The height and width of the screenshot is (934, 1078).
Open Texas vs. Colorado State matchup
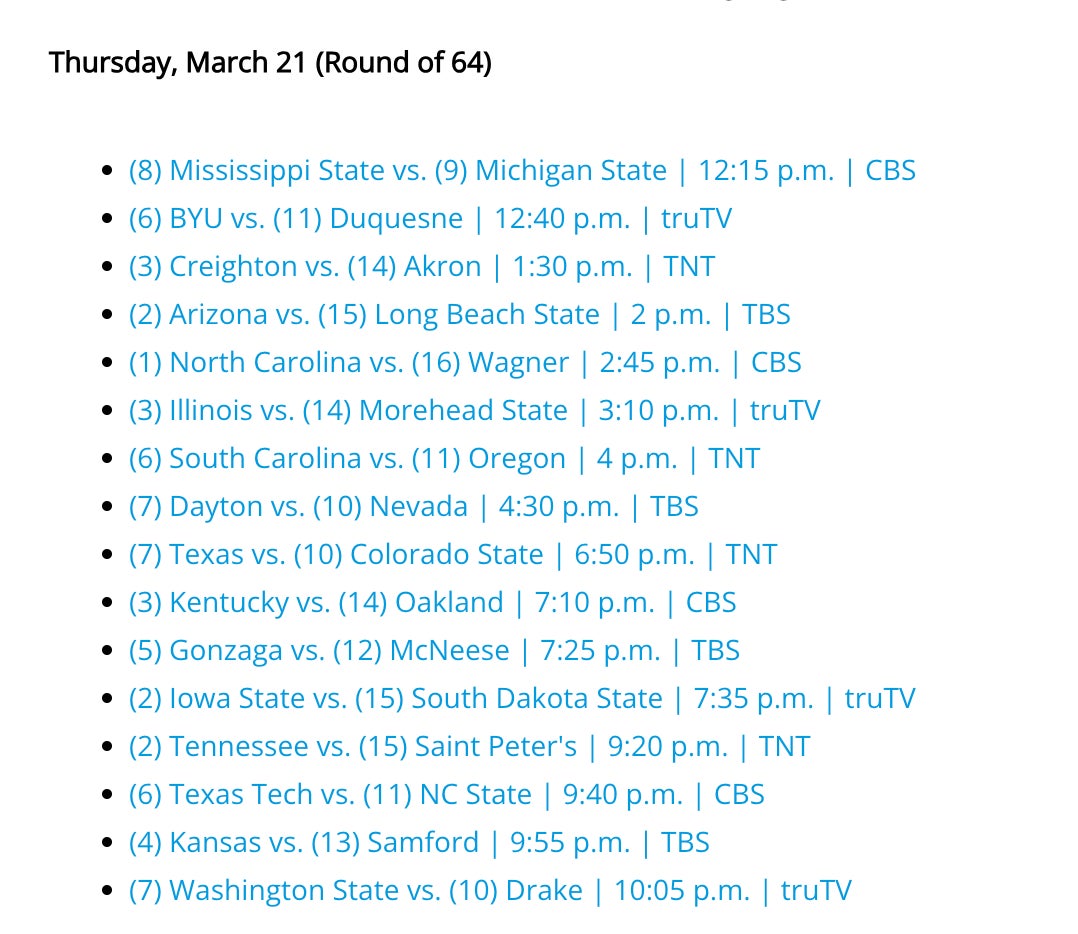(x=452, y=555)
